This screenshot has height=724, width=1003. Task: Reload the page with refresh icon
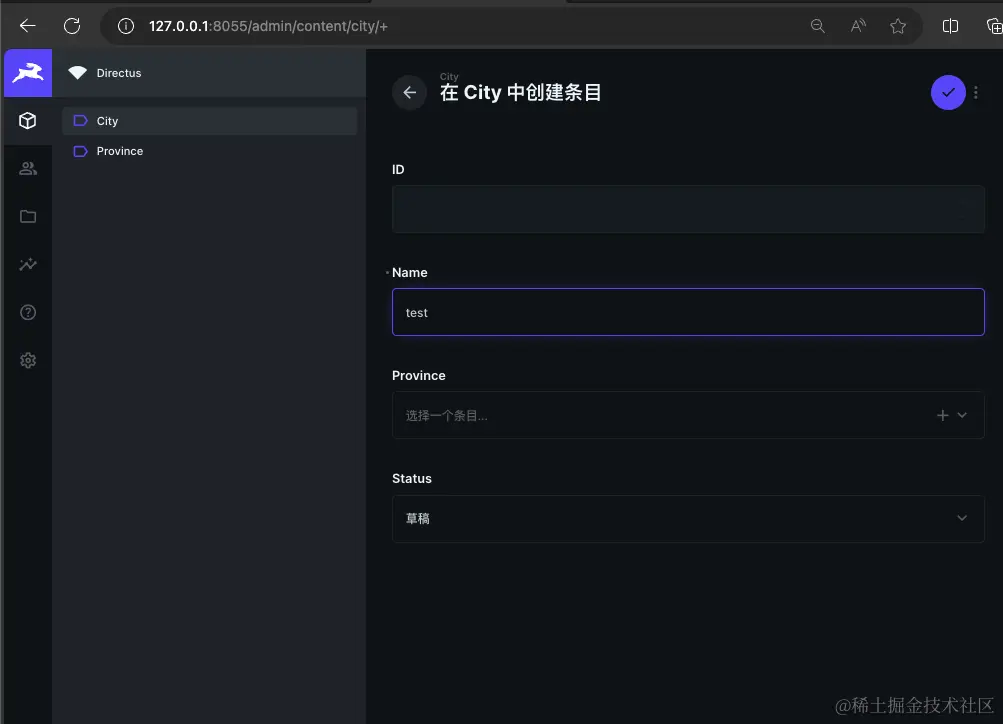72,26
